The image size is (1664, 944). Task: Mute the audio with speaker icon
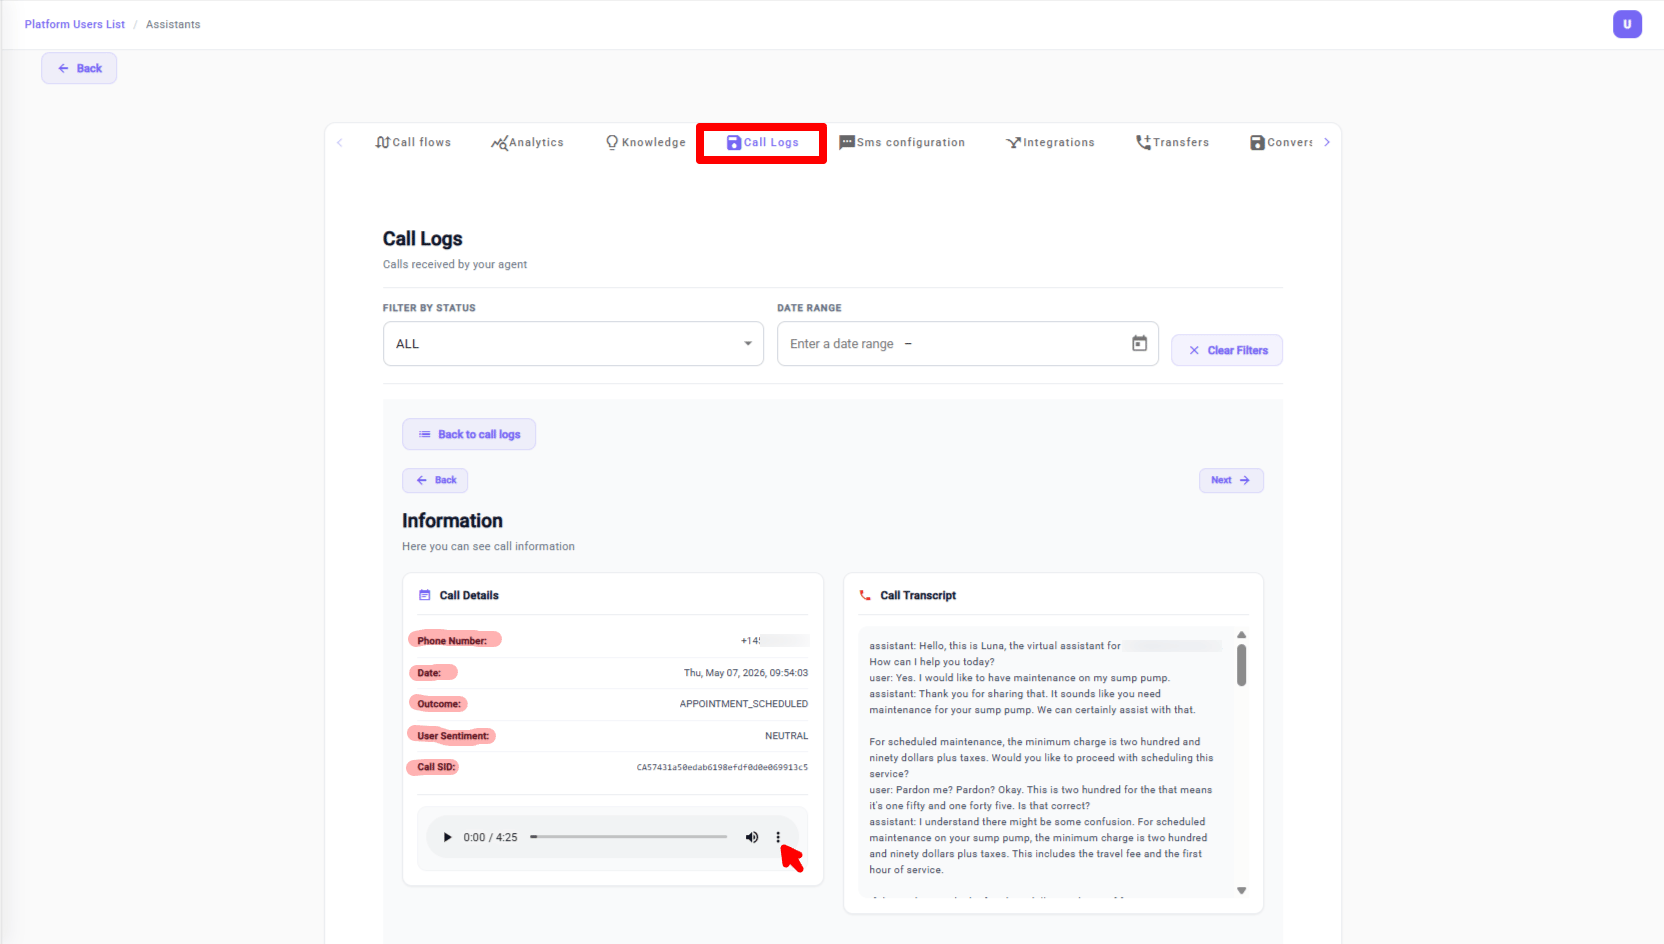tap(752, 838)
